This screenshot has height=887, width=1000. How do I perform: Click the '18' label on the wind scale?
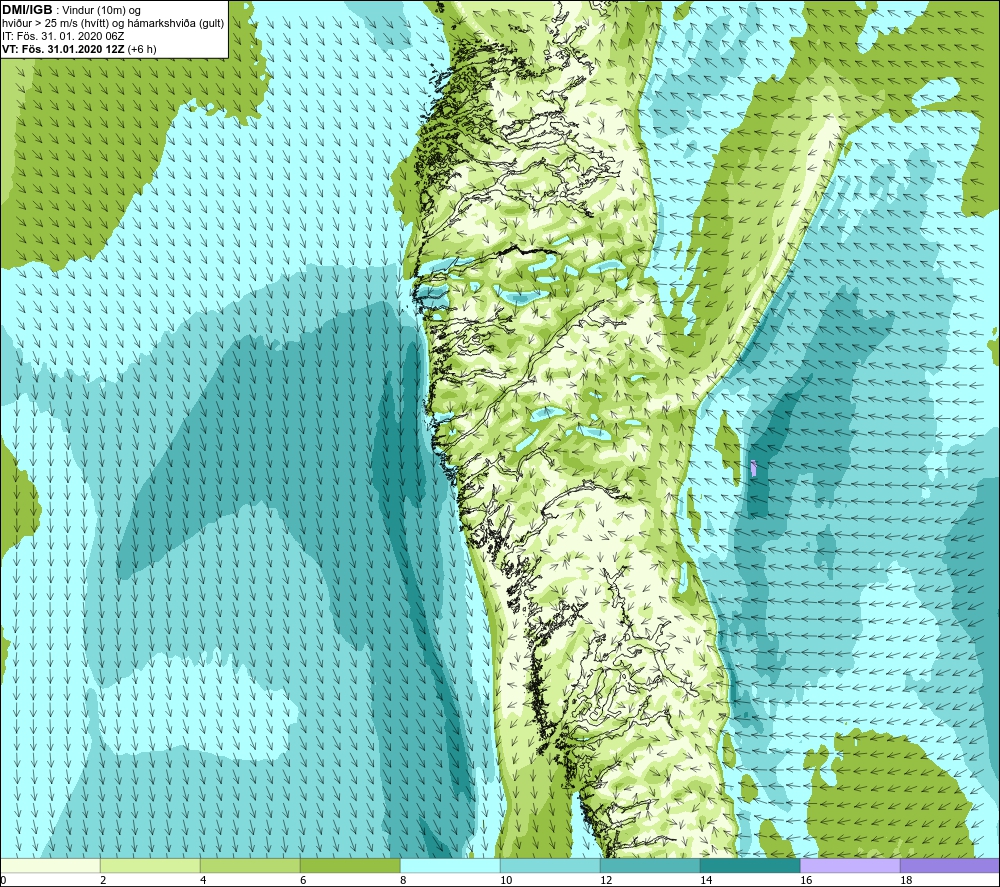(906, 881)
